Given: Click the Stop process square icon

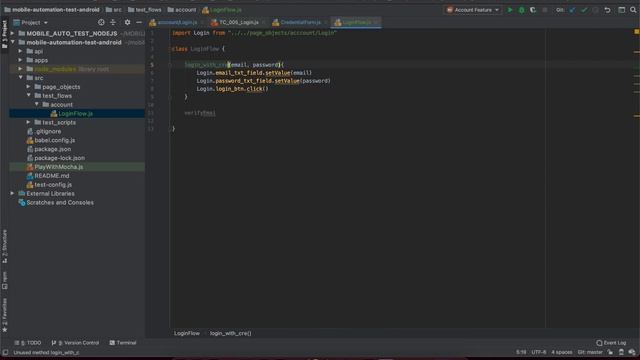Looking at the screenshot, I should click(544, 10).
